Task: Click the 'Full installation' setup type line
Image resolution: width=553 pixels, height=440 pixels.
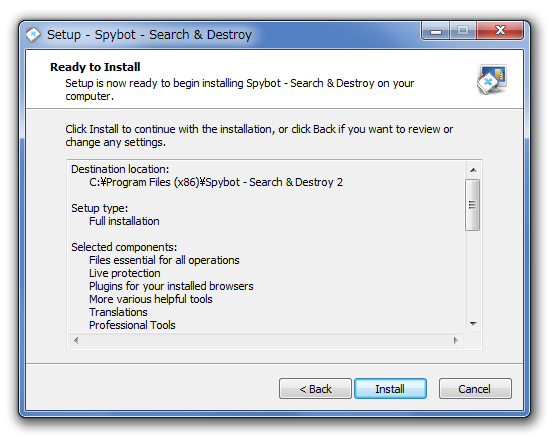Action: 124,221
